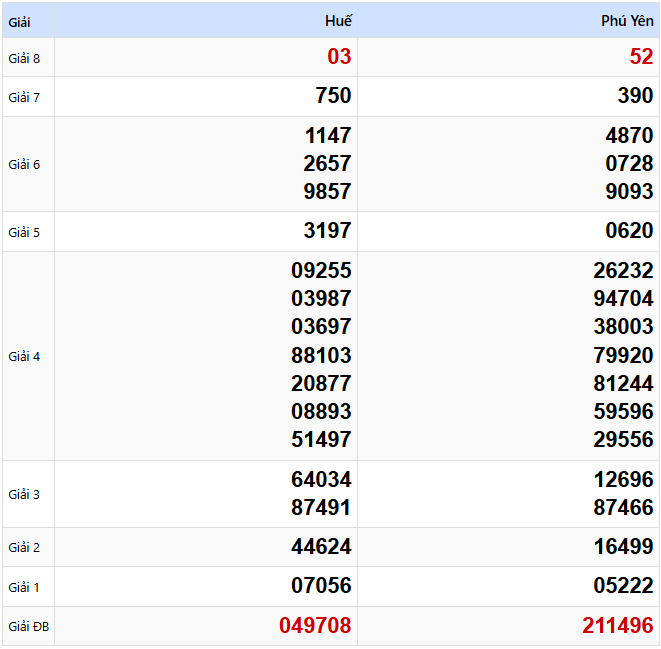The image size is (661, 649).
Task: Select Giải 2 result 16499
Action: point(623,547)
